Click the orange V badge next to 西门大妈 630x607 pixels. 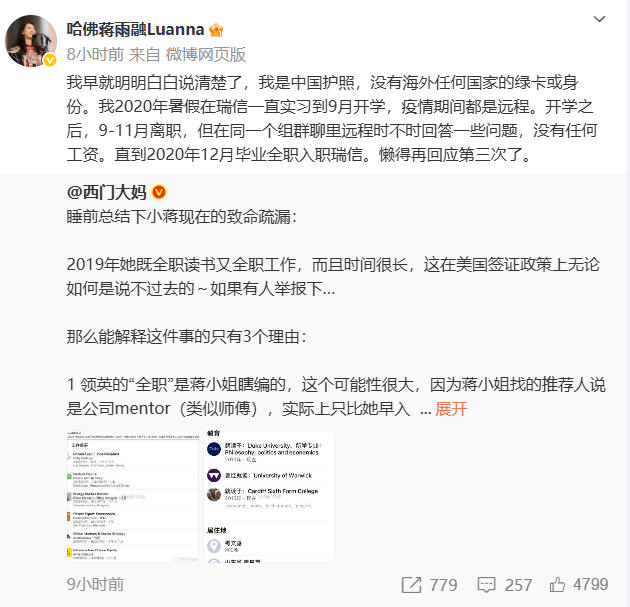tap(159, 192)
